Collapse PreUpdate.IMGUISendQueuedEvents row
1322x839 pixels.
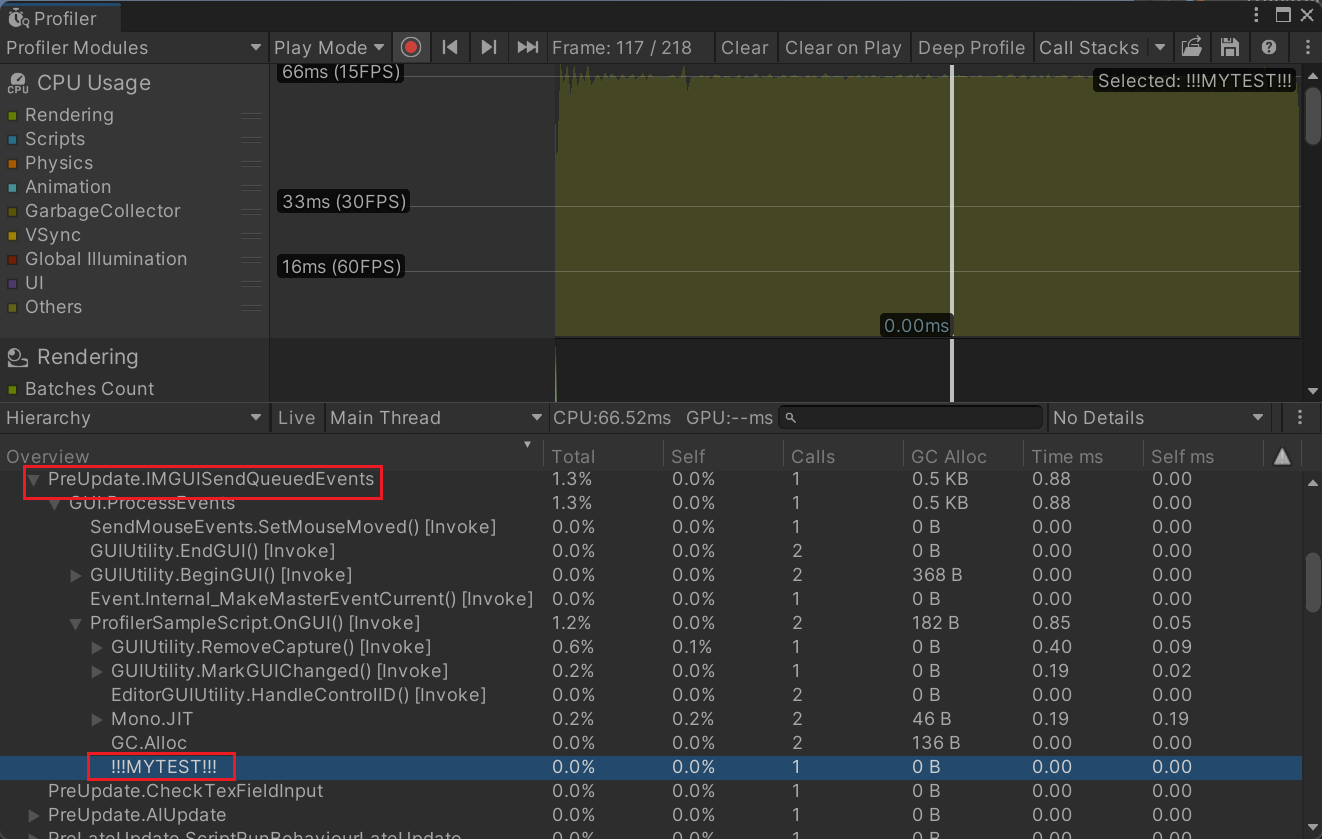[34, 480]
